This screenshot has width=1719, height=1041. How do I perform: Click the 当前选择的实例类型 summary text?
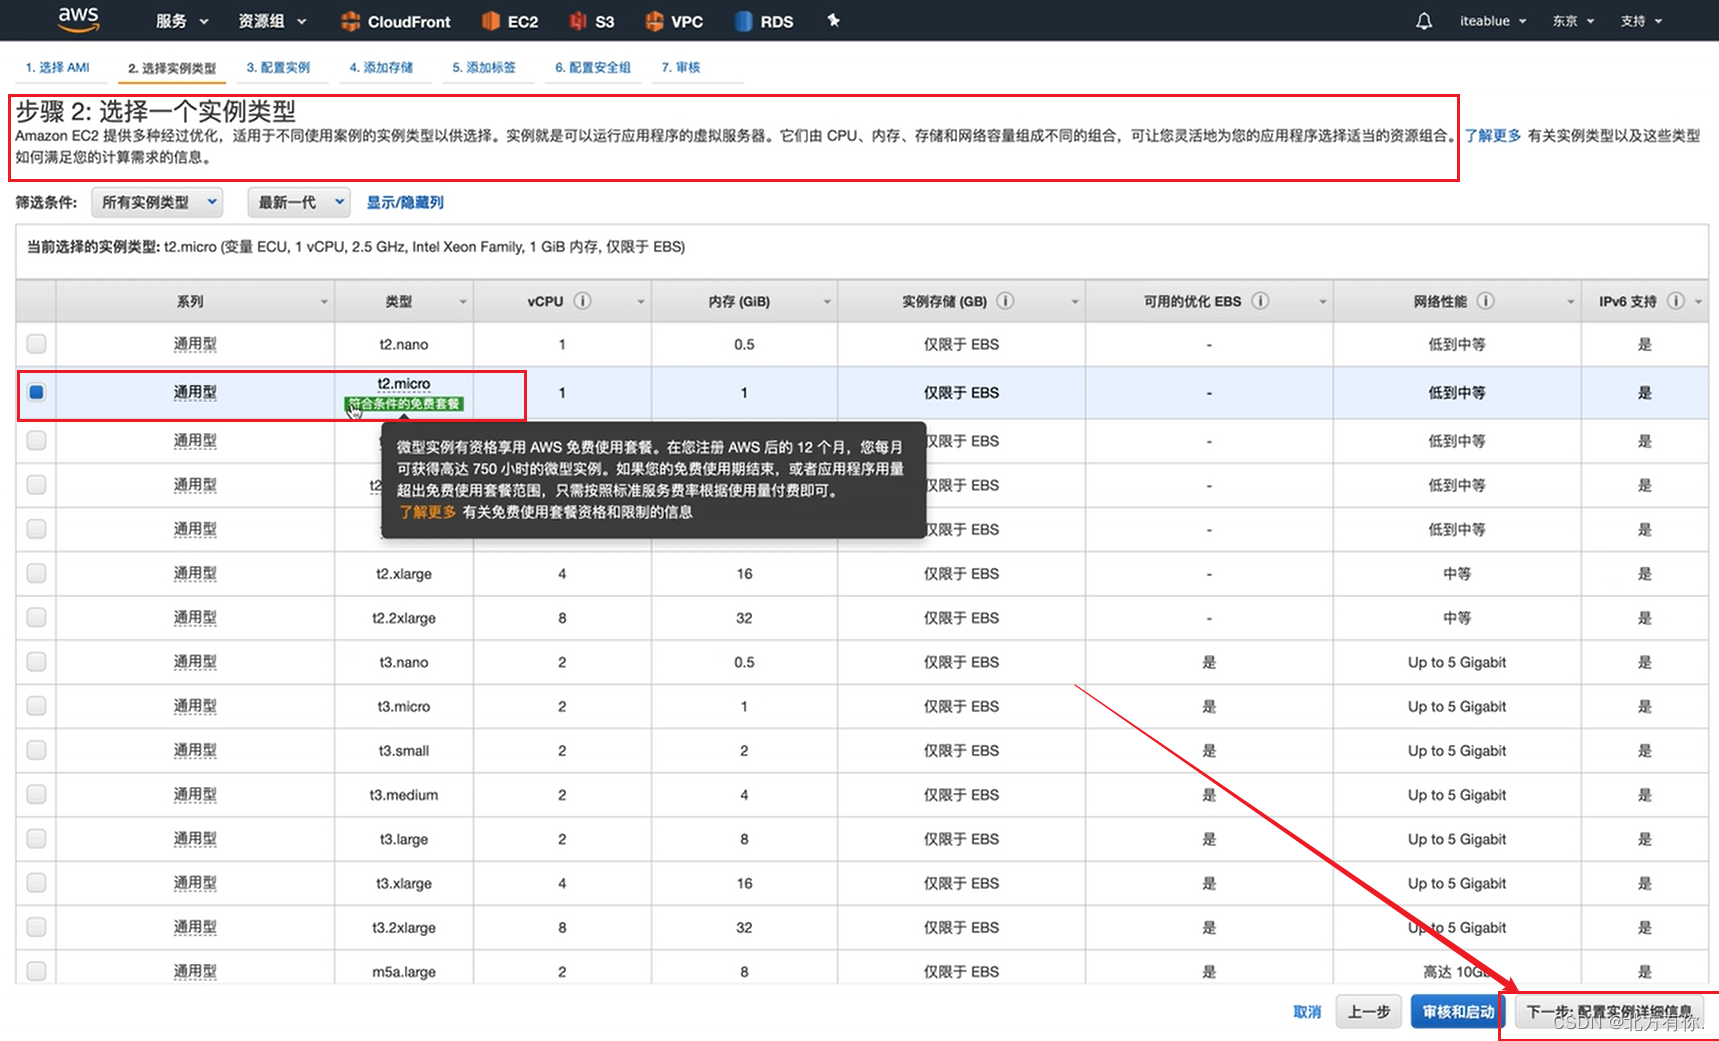(355, 247)
